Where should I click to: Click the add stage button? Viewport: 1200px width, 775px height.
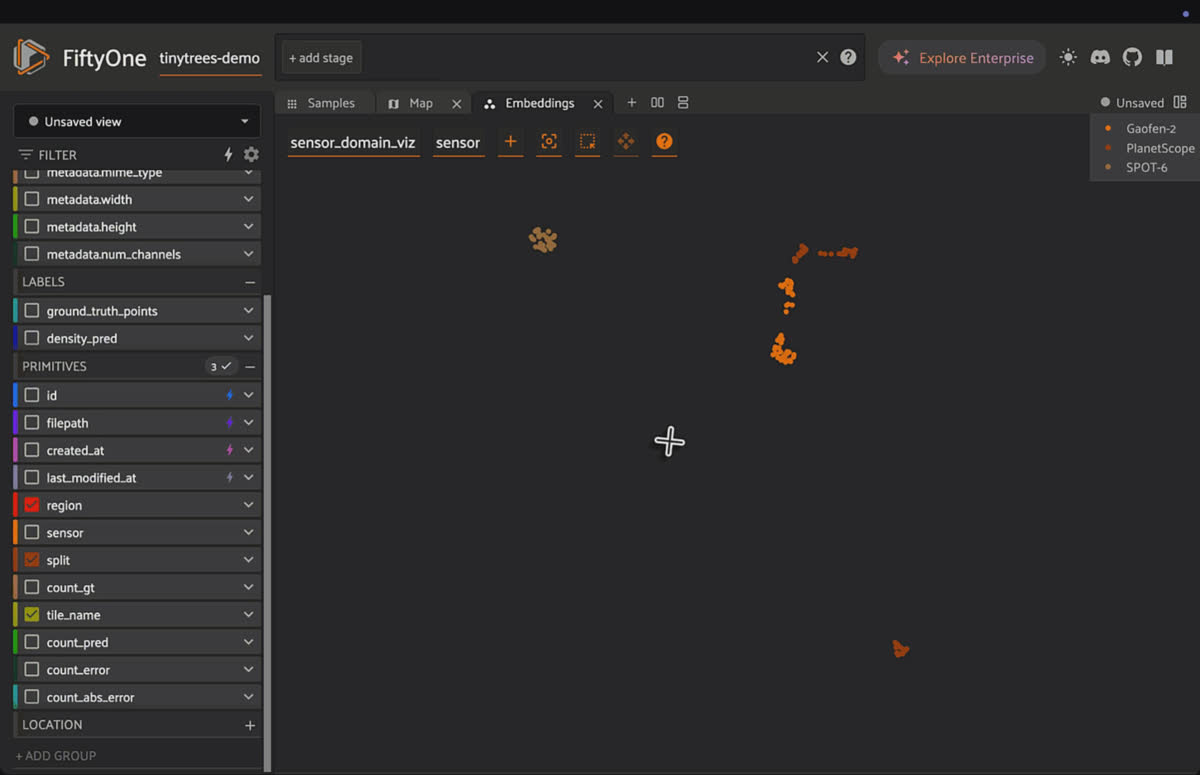[321, 58]
